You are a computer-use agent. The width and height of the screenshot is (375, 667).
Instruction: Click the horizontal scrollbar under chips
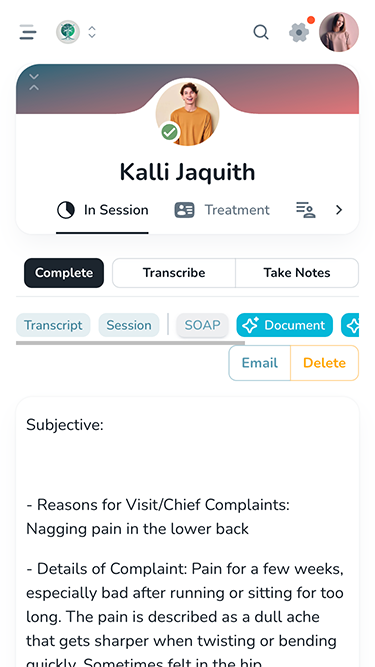[130, 343]
